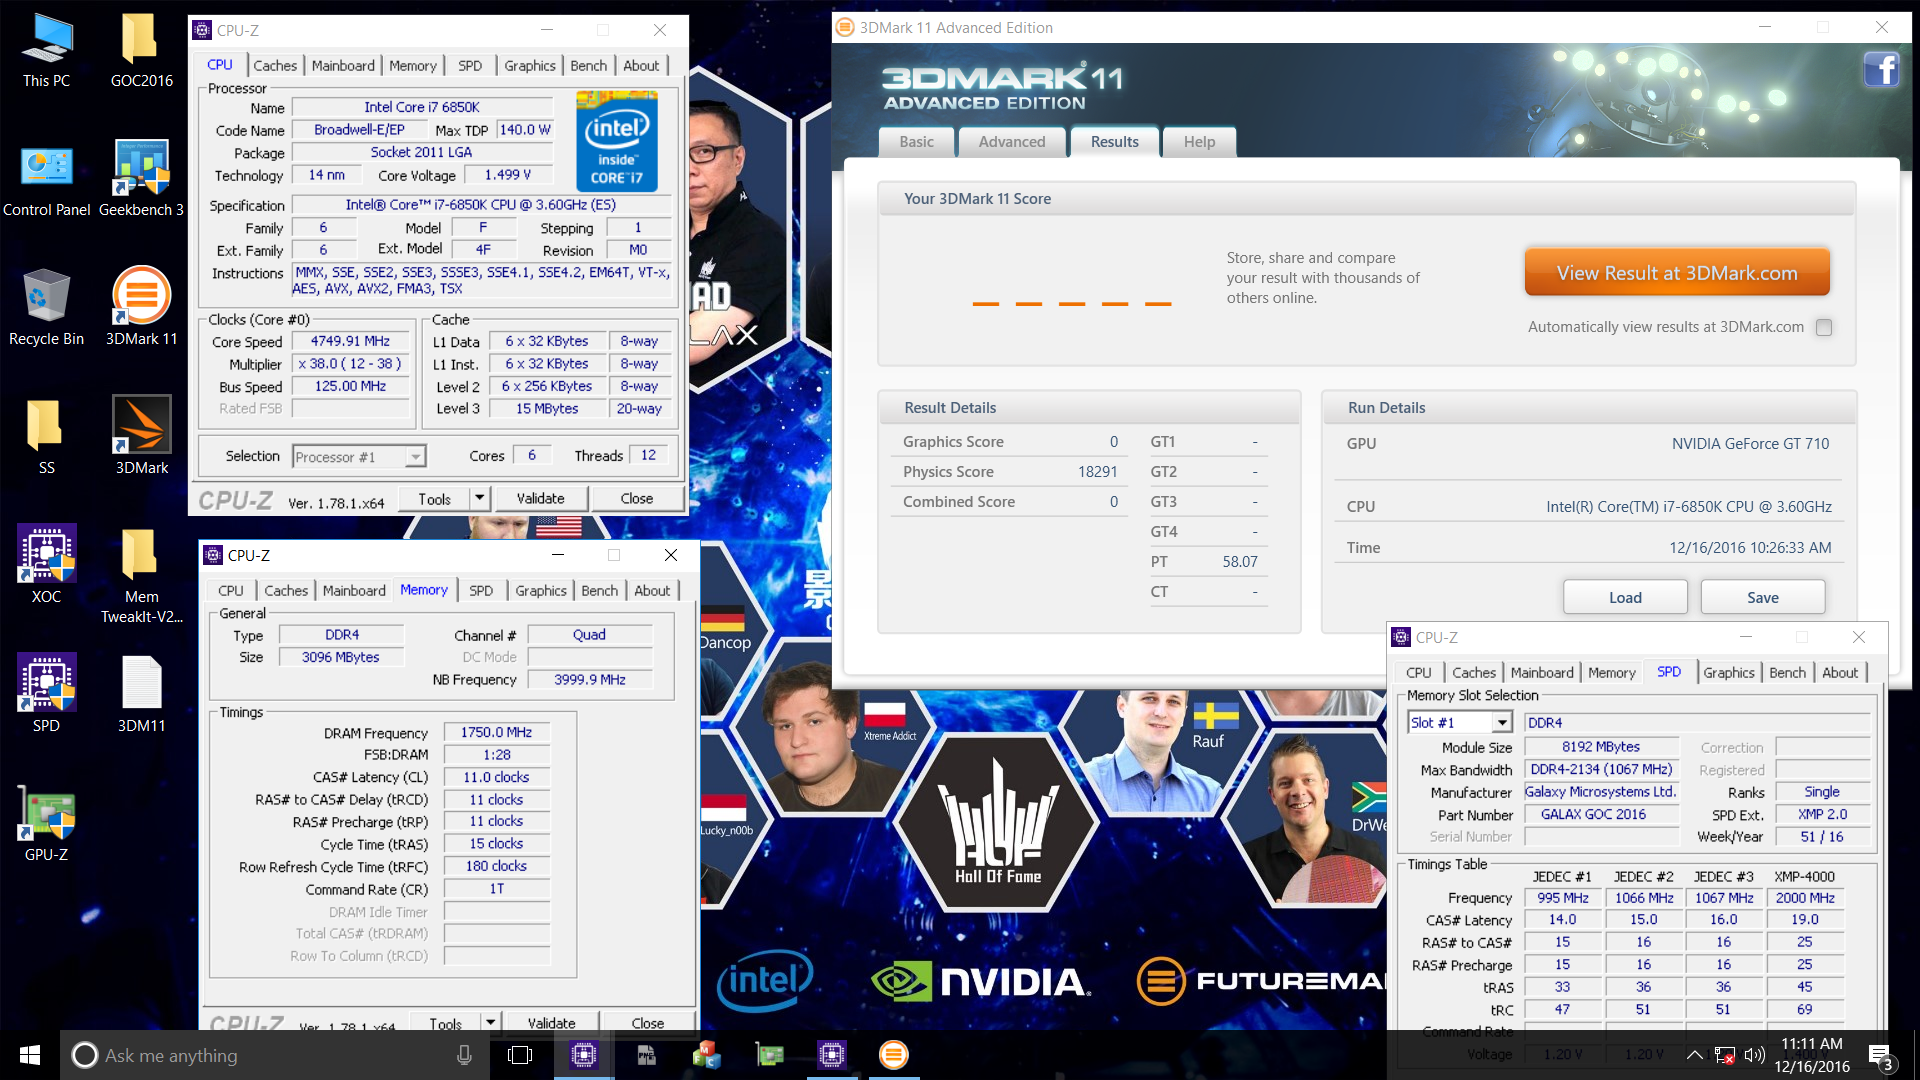Open Control Panel desktop shortcut
The height and width of the screenshot is (1080, 1920).
pos(46,180)
